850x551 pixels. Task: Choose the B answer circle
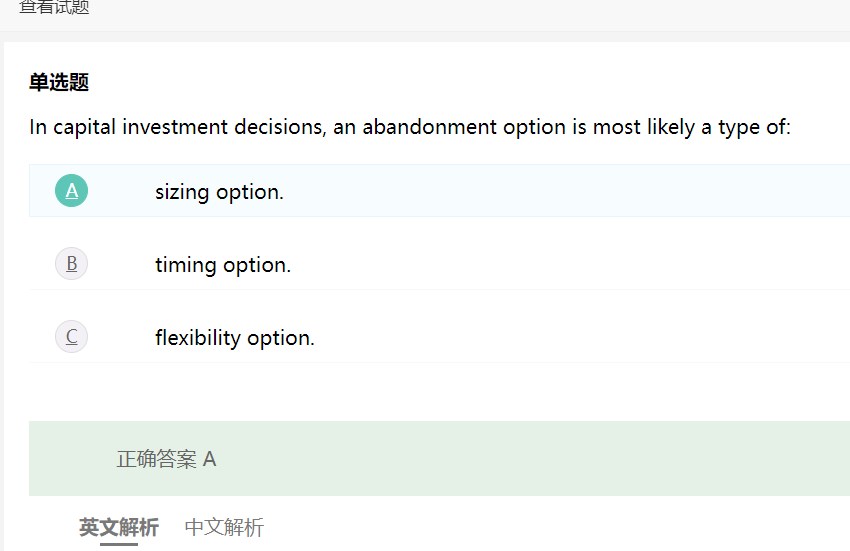pos(71,264)
